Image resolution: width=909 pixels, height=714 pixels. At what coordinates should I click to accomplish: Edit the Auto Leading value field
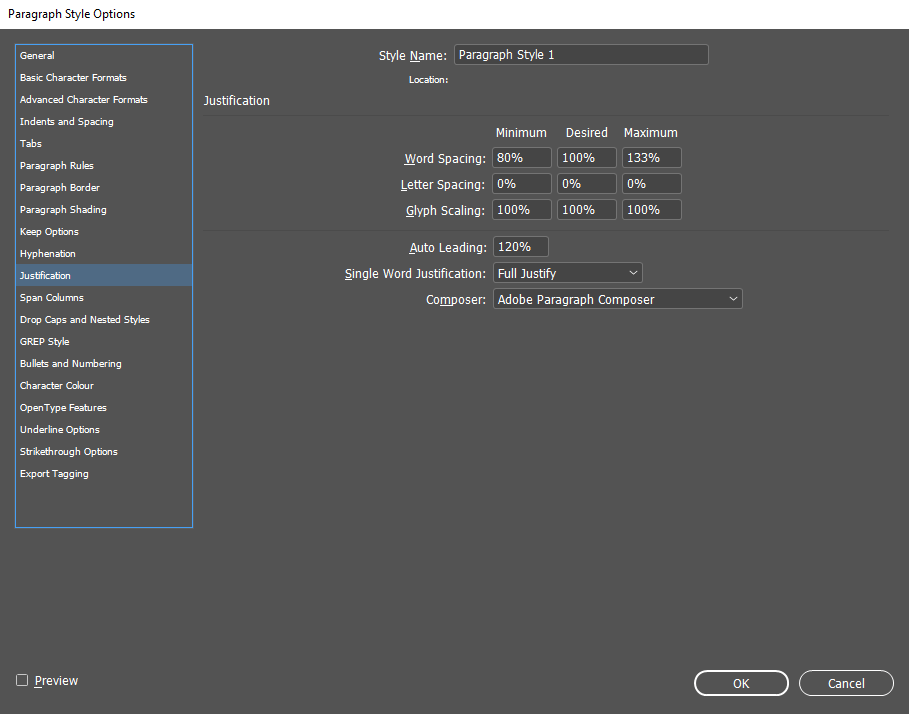(520, 247)
